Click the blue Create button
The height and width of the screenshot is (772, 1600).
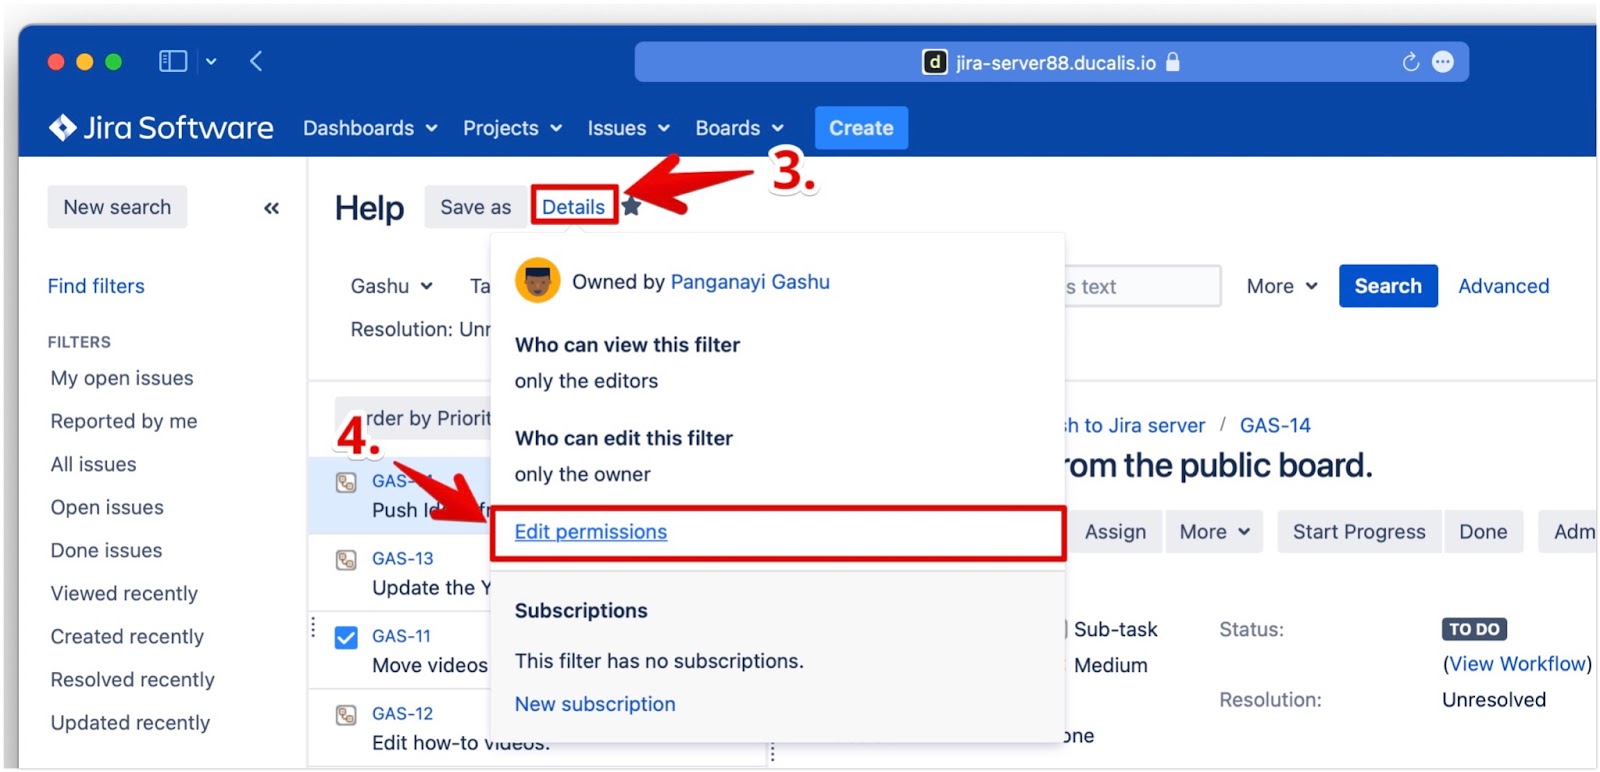[861, 128]
